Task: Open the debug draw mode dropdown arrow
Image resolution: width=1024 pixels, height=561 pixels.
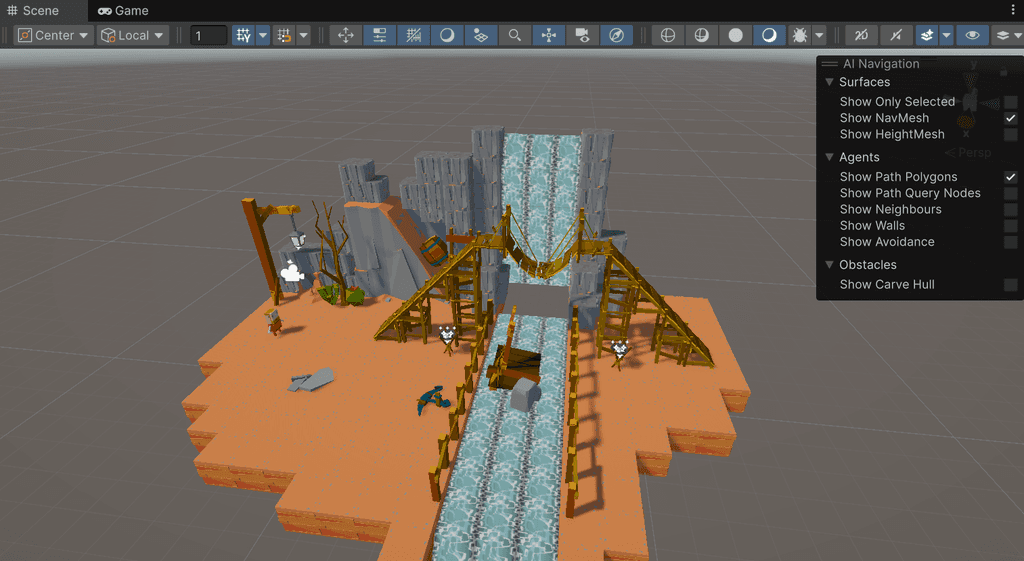Action: (x=819, y=35)
